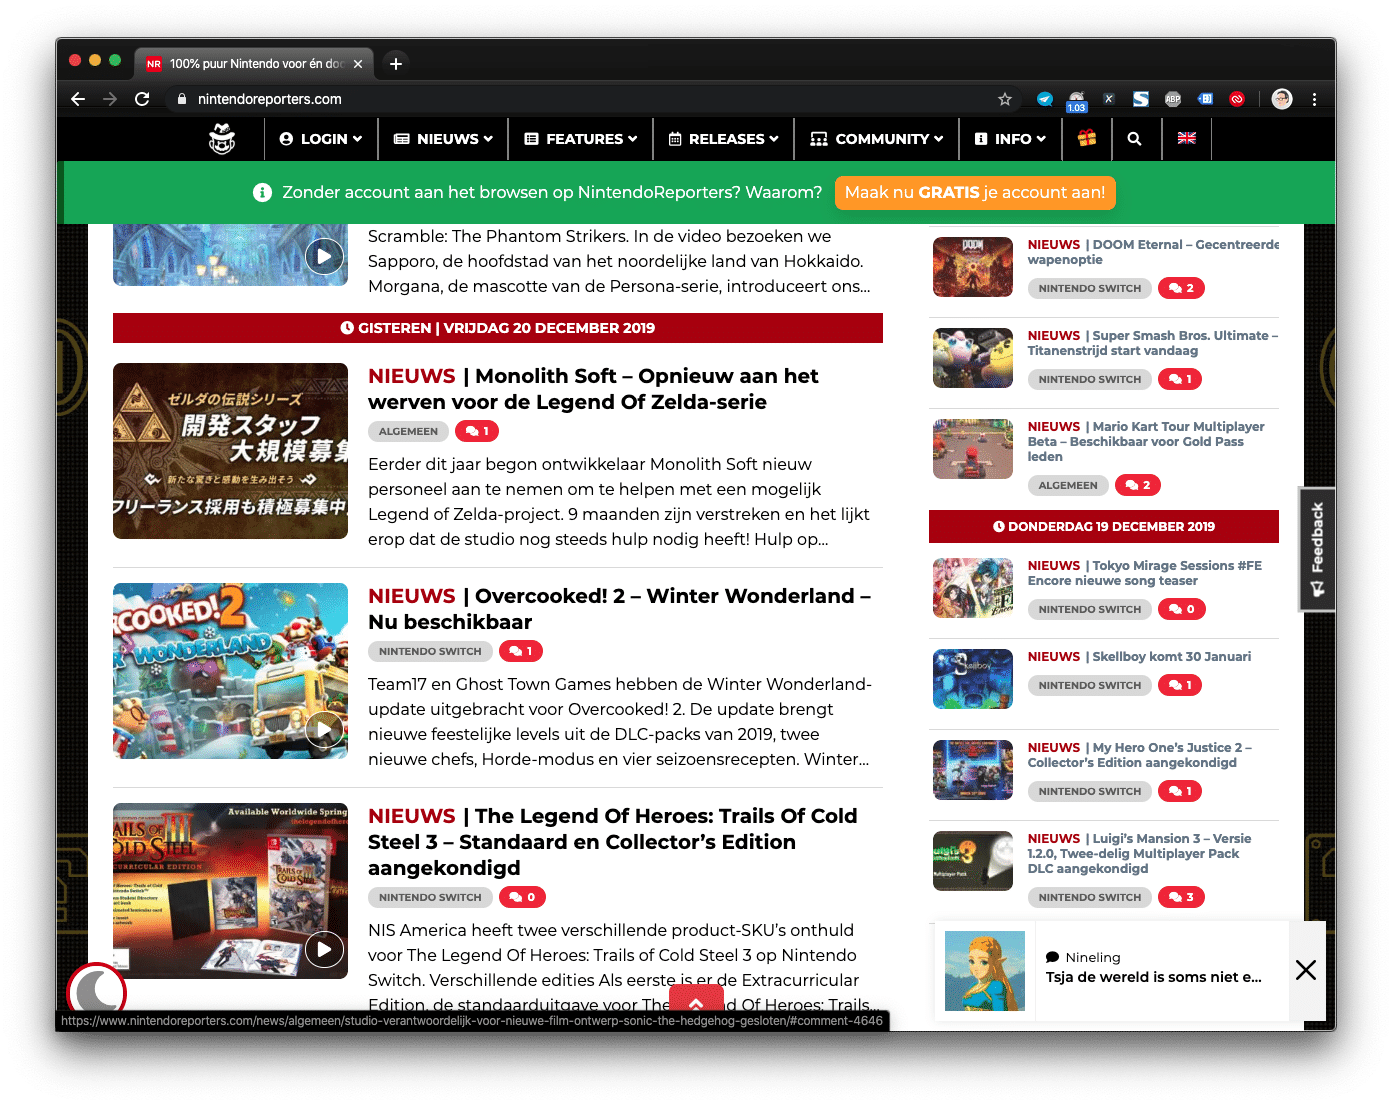
Task: Open comments badge on Monolith Soft article
Action: [x=477, y=431]
